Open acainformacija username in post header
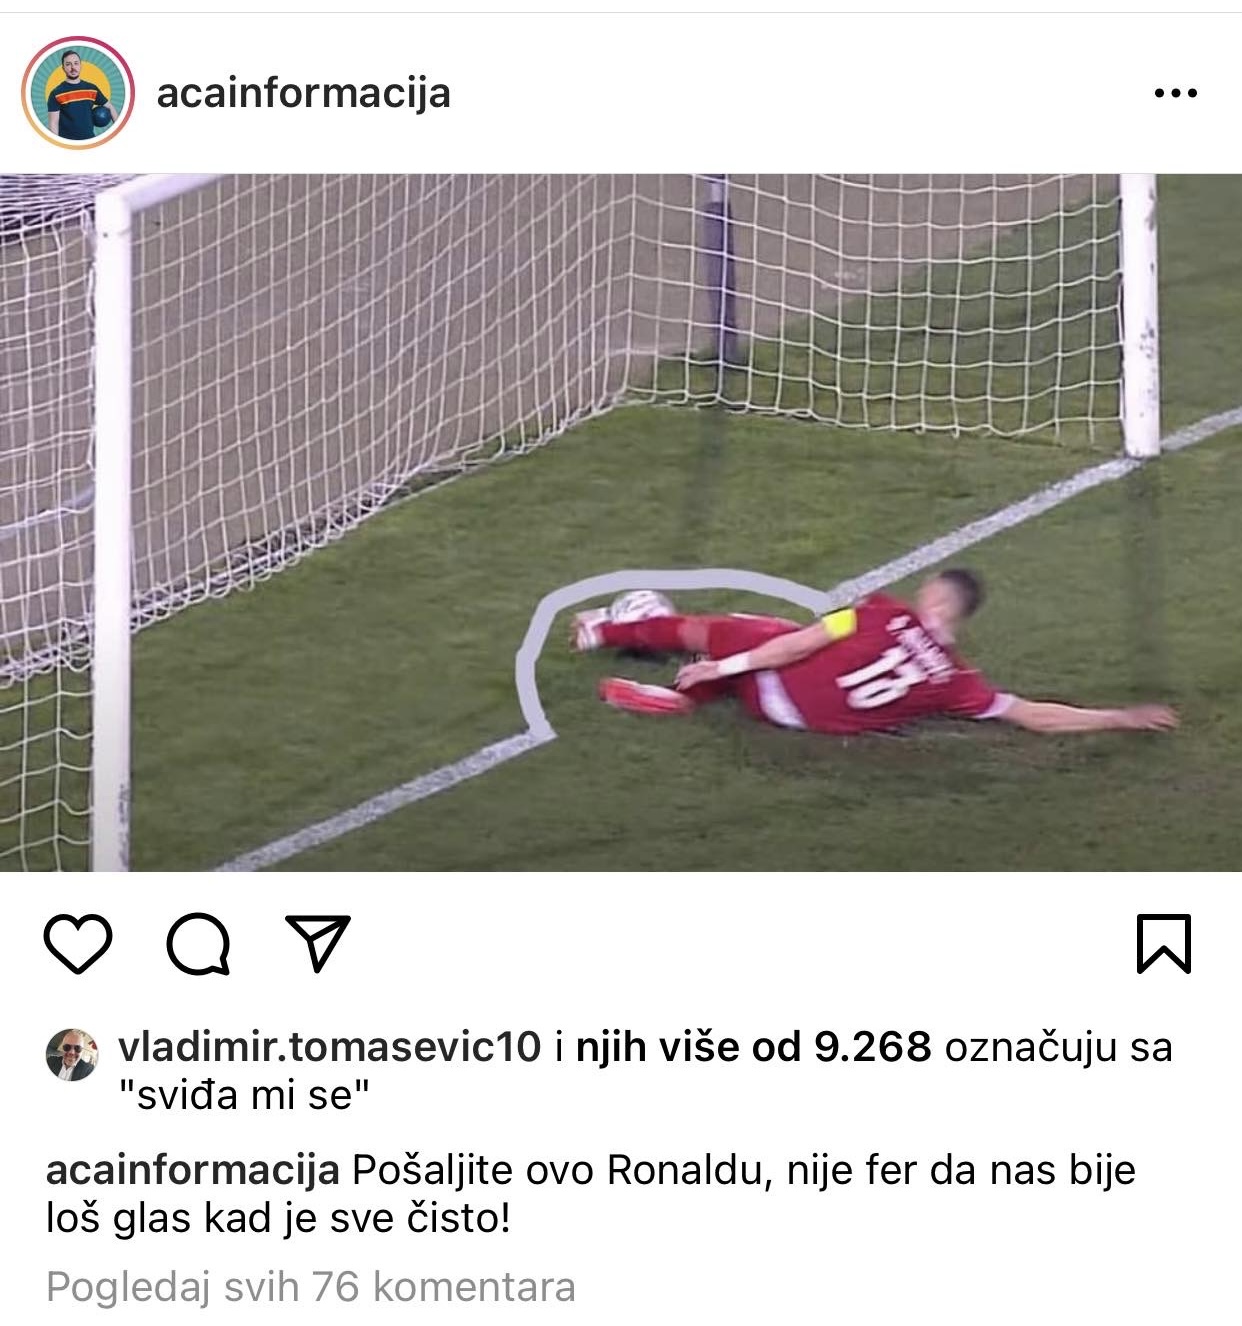The width and height of the screenshot is (1242, 1326). [304, 93]
